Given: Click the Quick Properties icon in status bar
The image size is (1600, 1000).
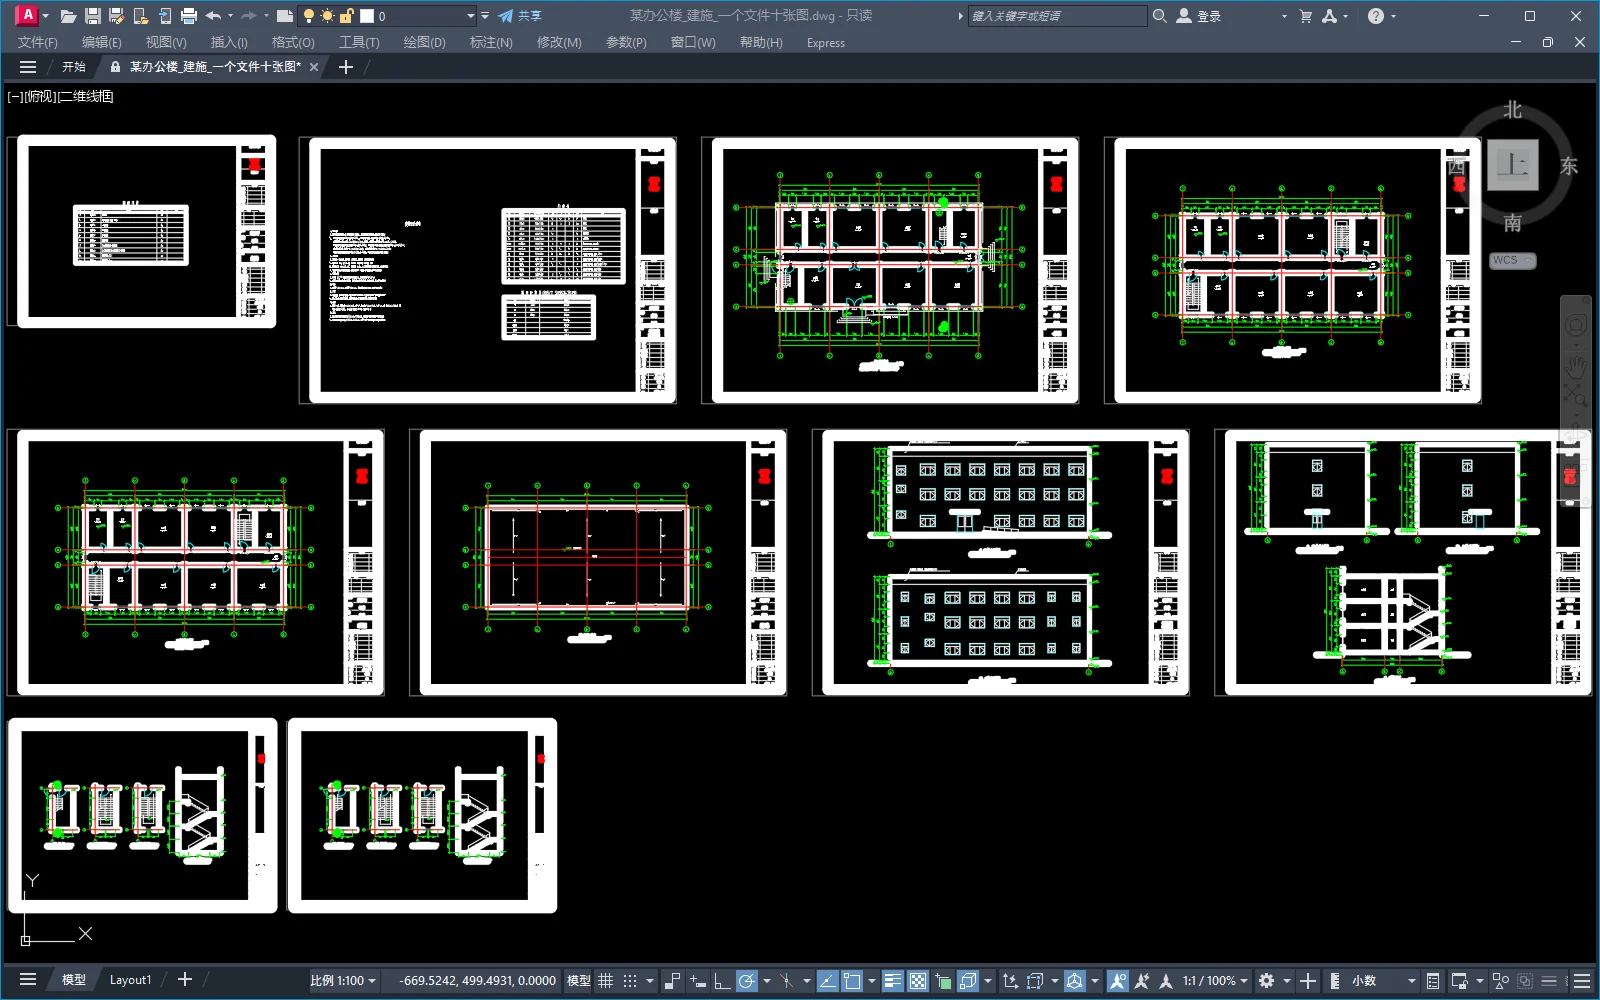Looking at the screenshot, I should [x=1433, y=981].
